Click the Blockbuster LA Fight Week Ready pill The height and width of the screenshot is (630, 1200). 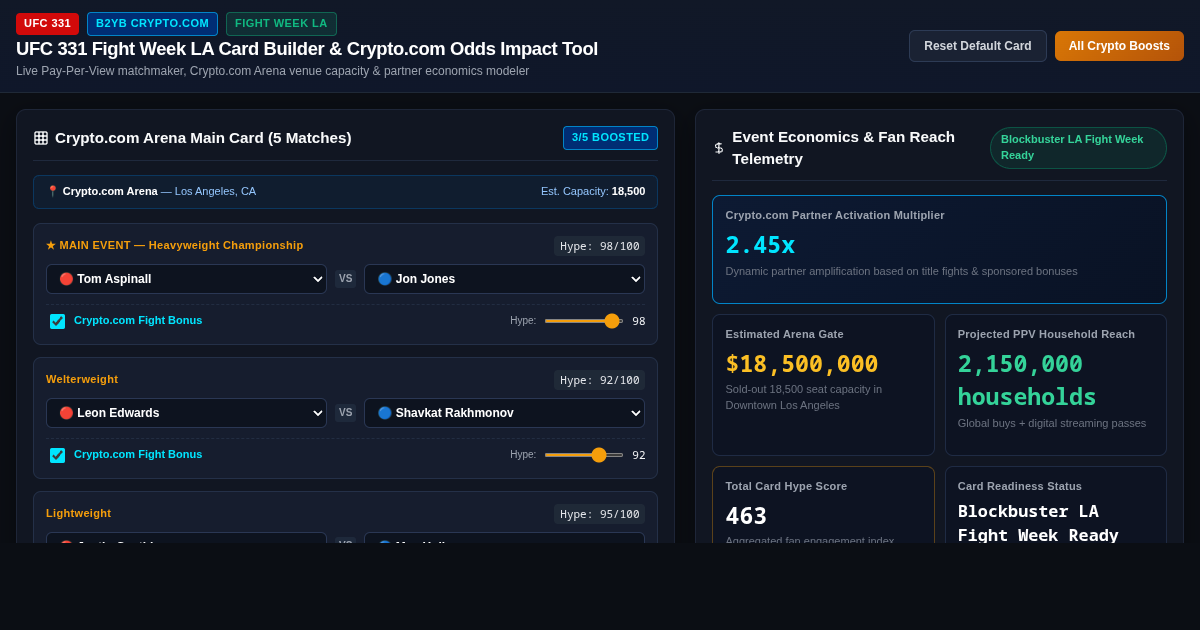(1078, 148)
